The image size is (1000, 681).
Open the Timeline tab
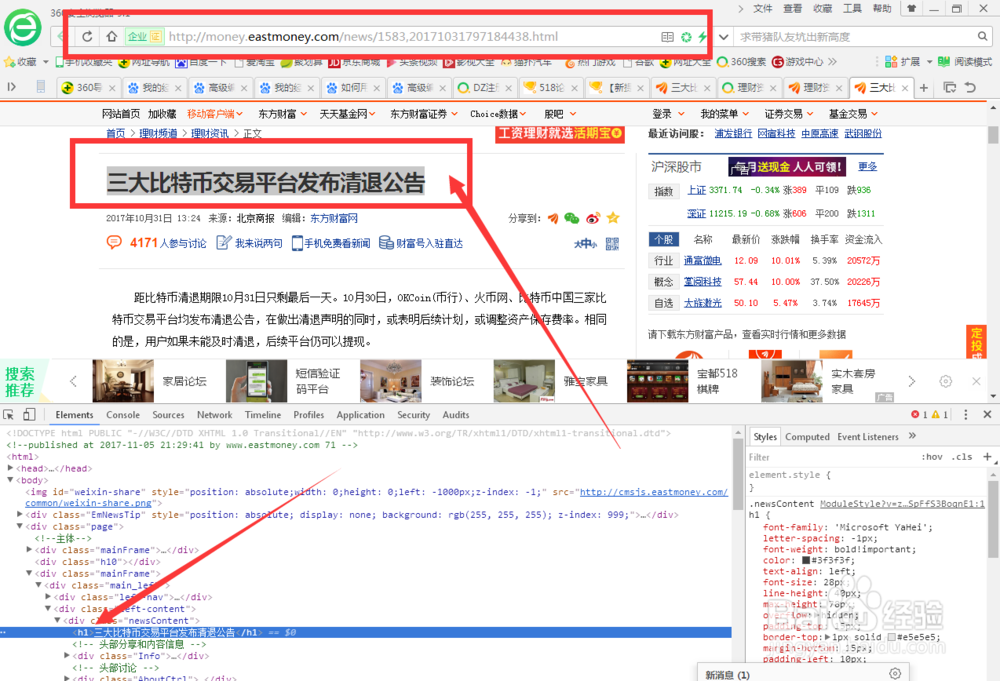click(263, 414)
